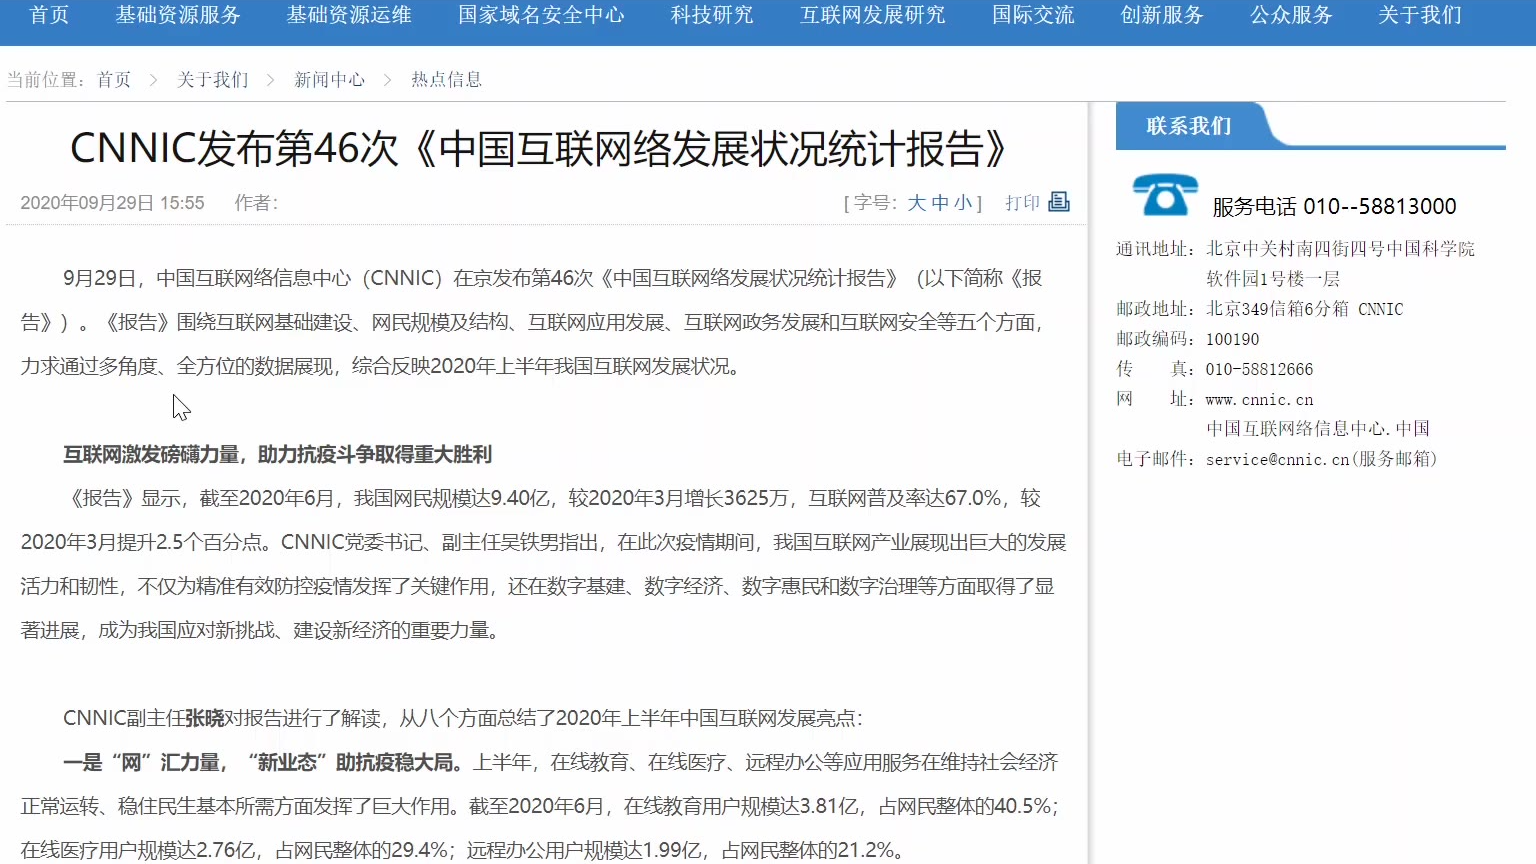Click the 打印 print link text
This screenshot has width=1536, height=864.
(x=1022, y=203)
